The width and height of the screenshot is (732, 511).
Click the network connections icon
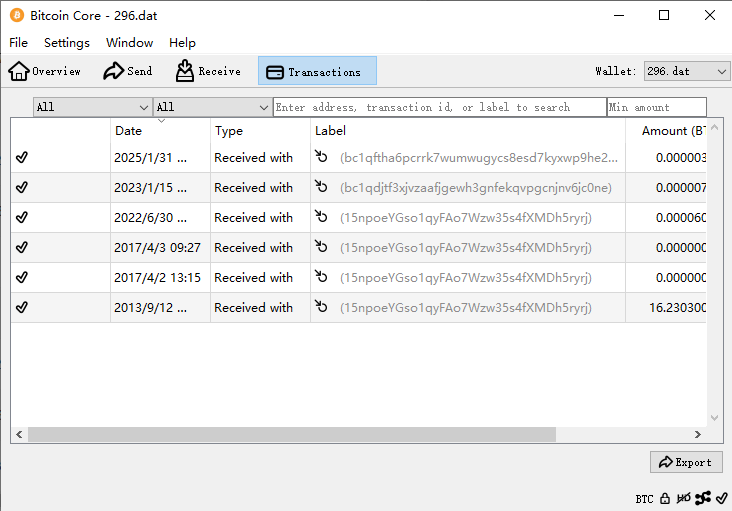[x=703, y=498]
